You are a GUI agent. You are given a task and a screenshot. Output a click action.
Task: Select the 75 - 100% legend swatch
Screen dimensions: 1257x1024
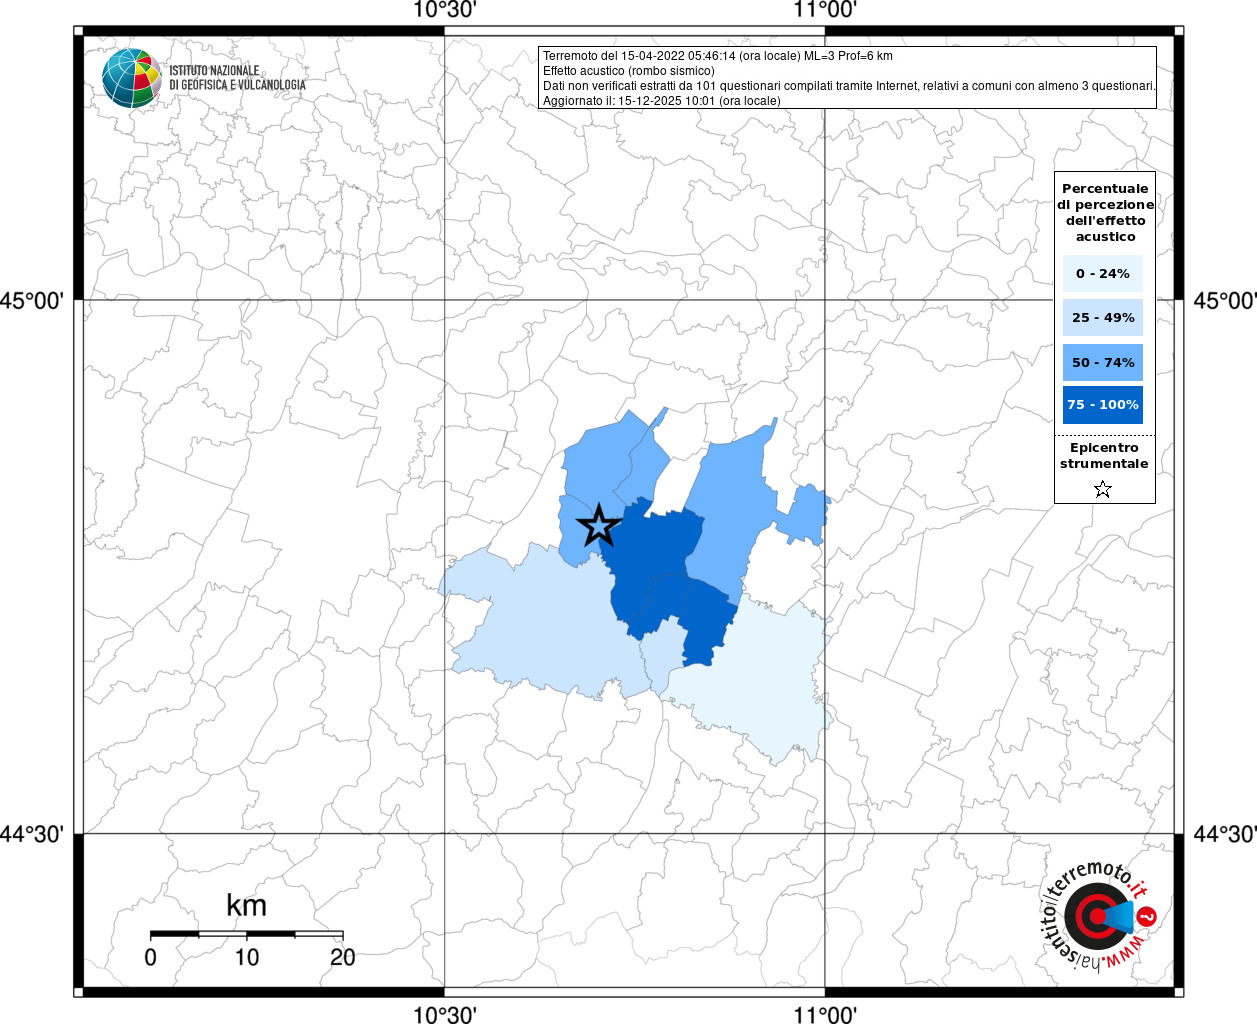1103,405
